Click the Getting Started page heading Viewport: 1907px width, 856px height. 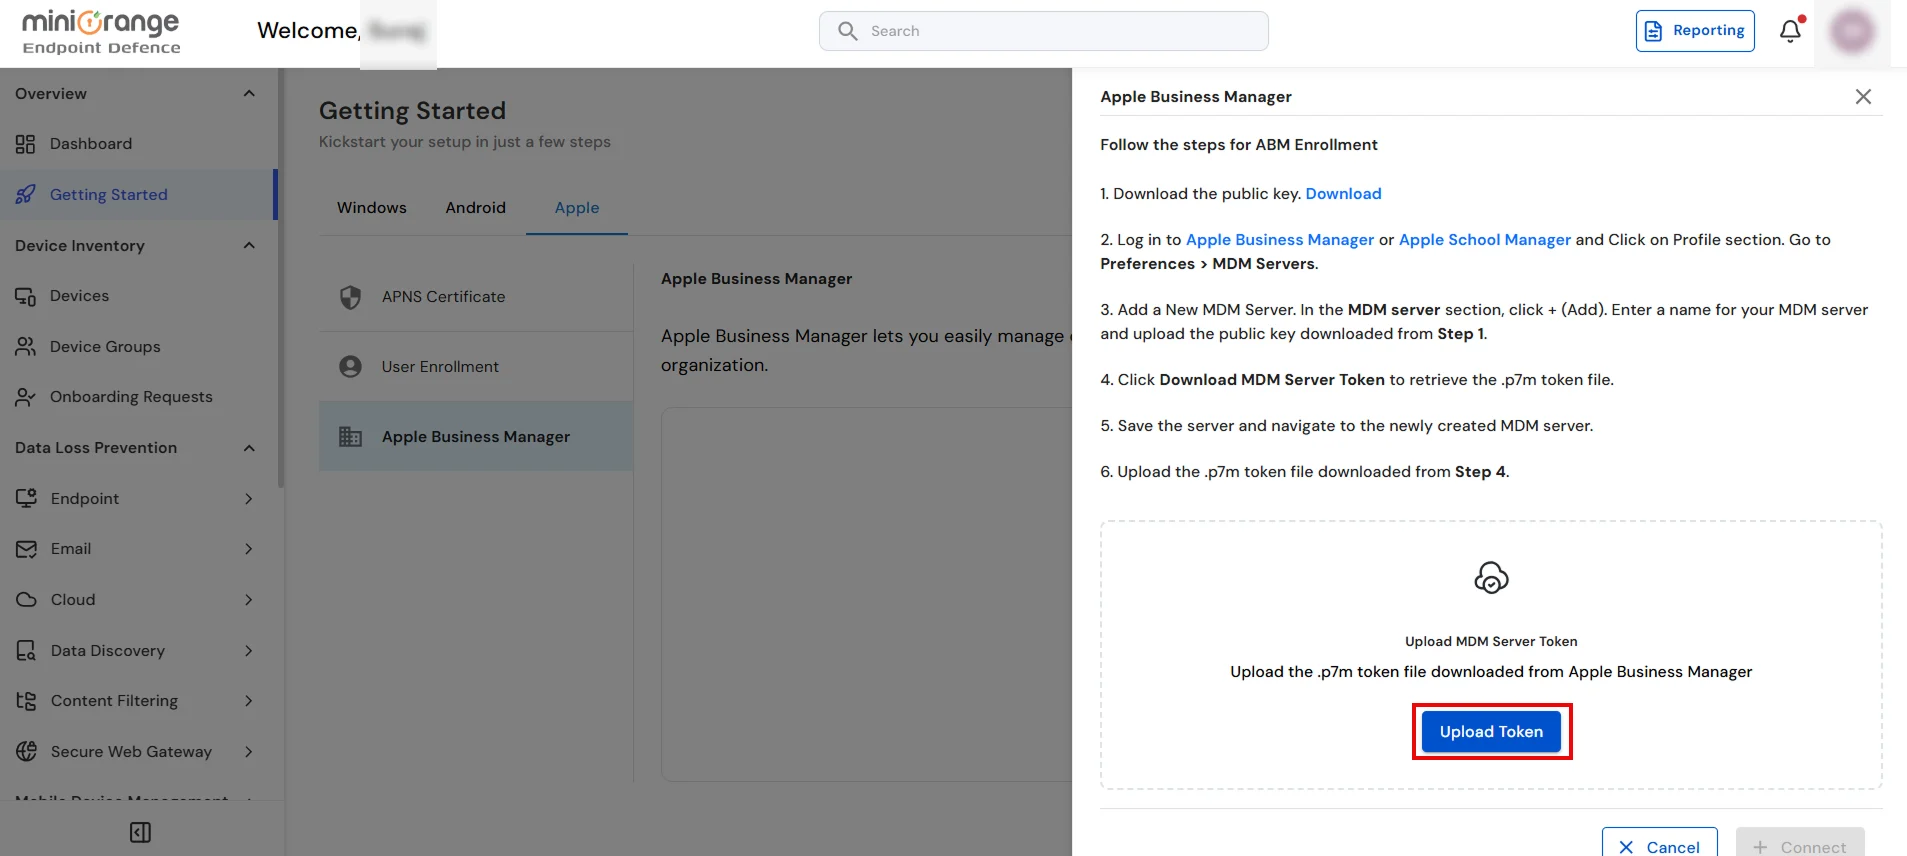(412, 111)
